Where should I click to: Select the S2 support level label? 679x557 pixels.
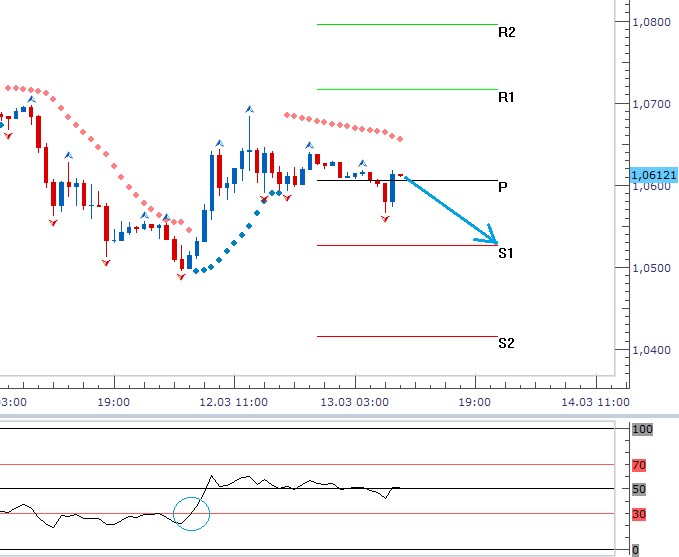point(506,344)
